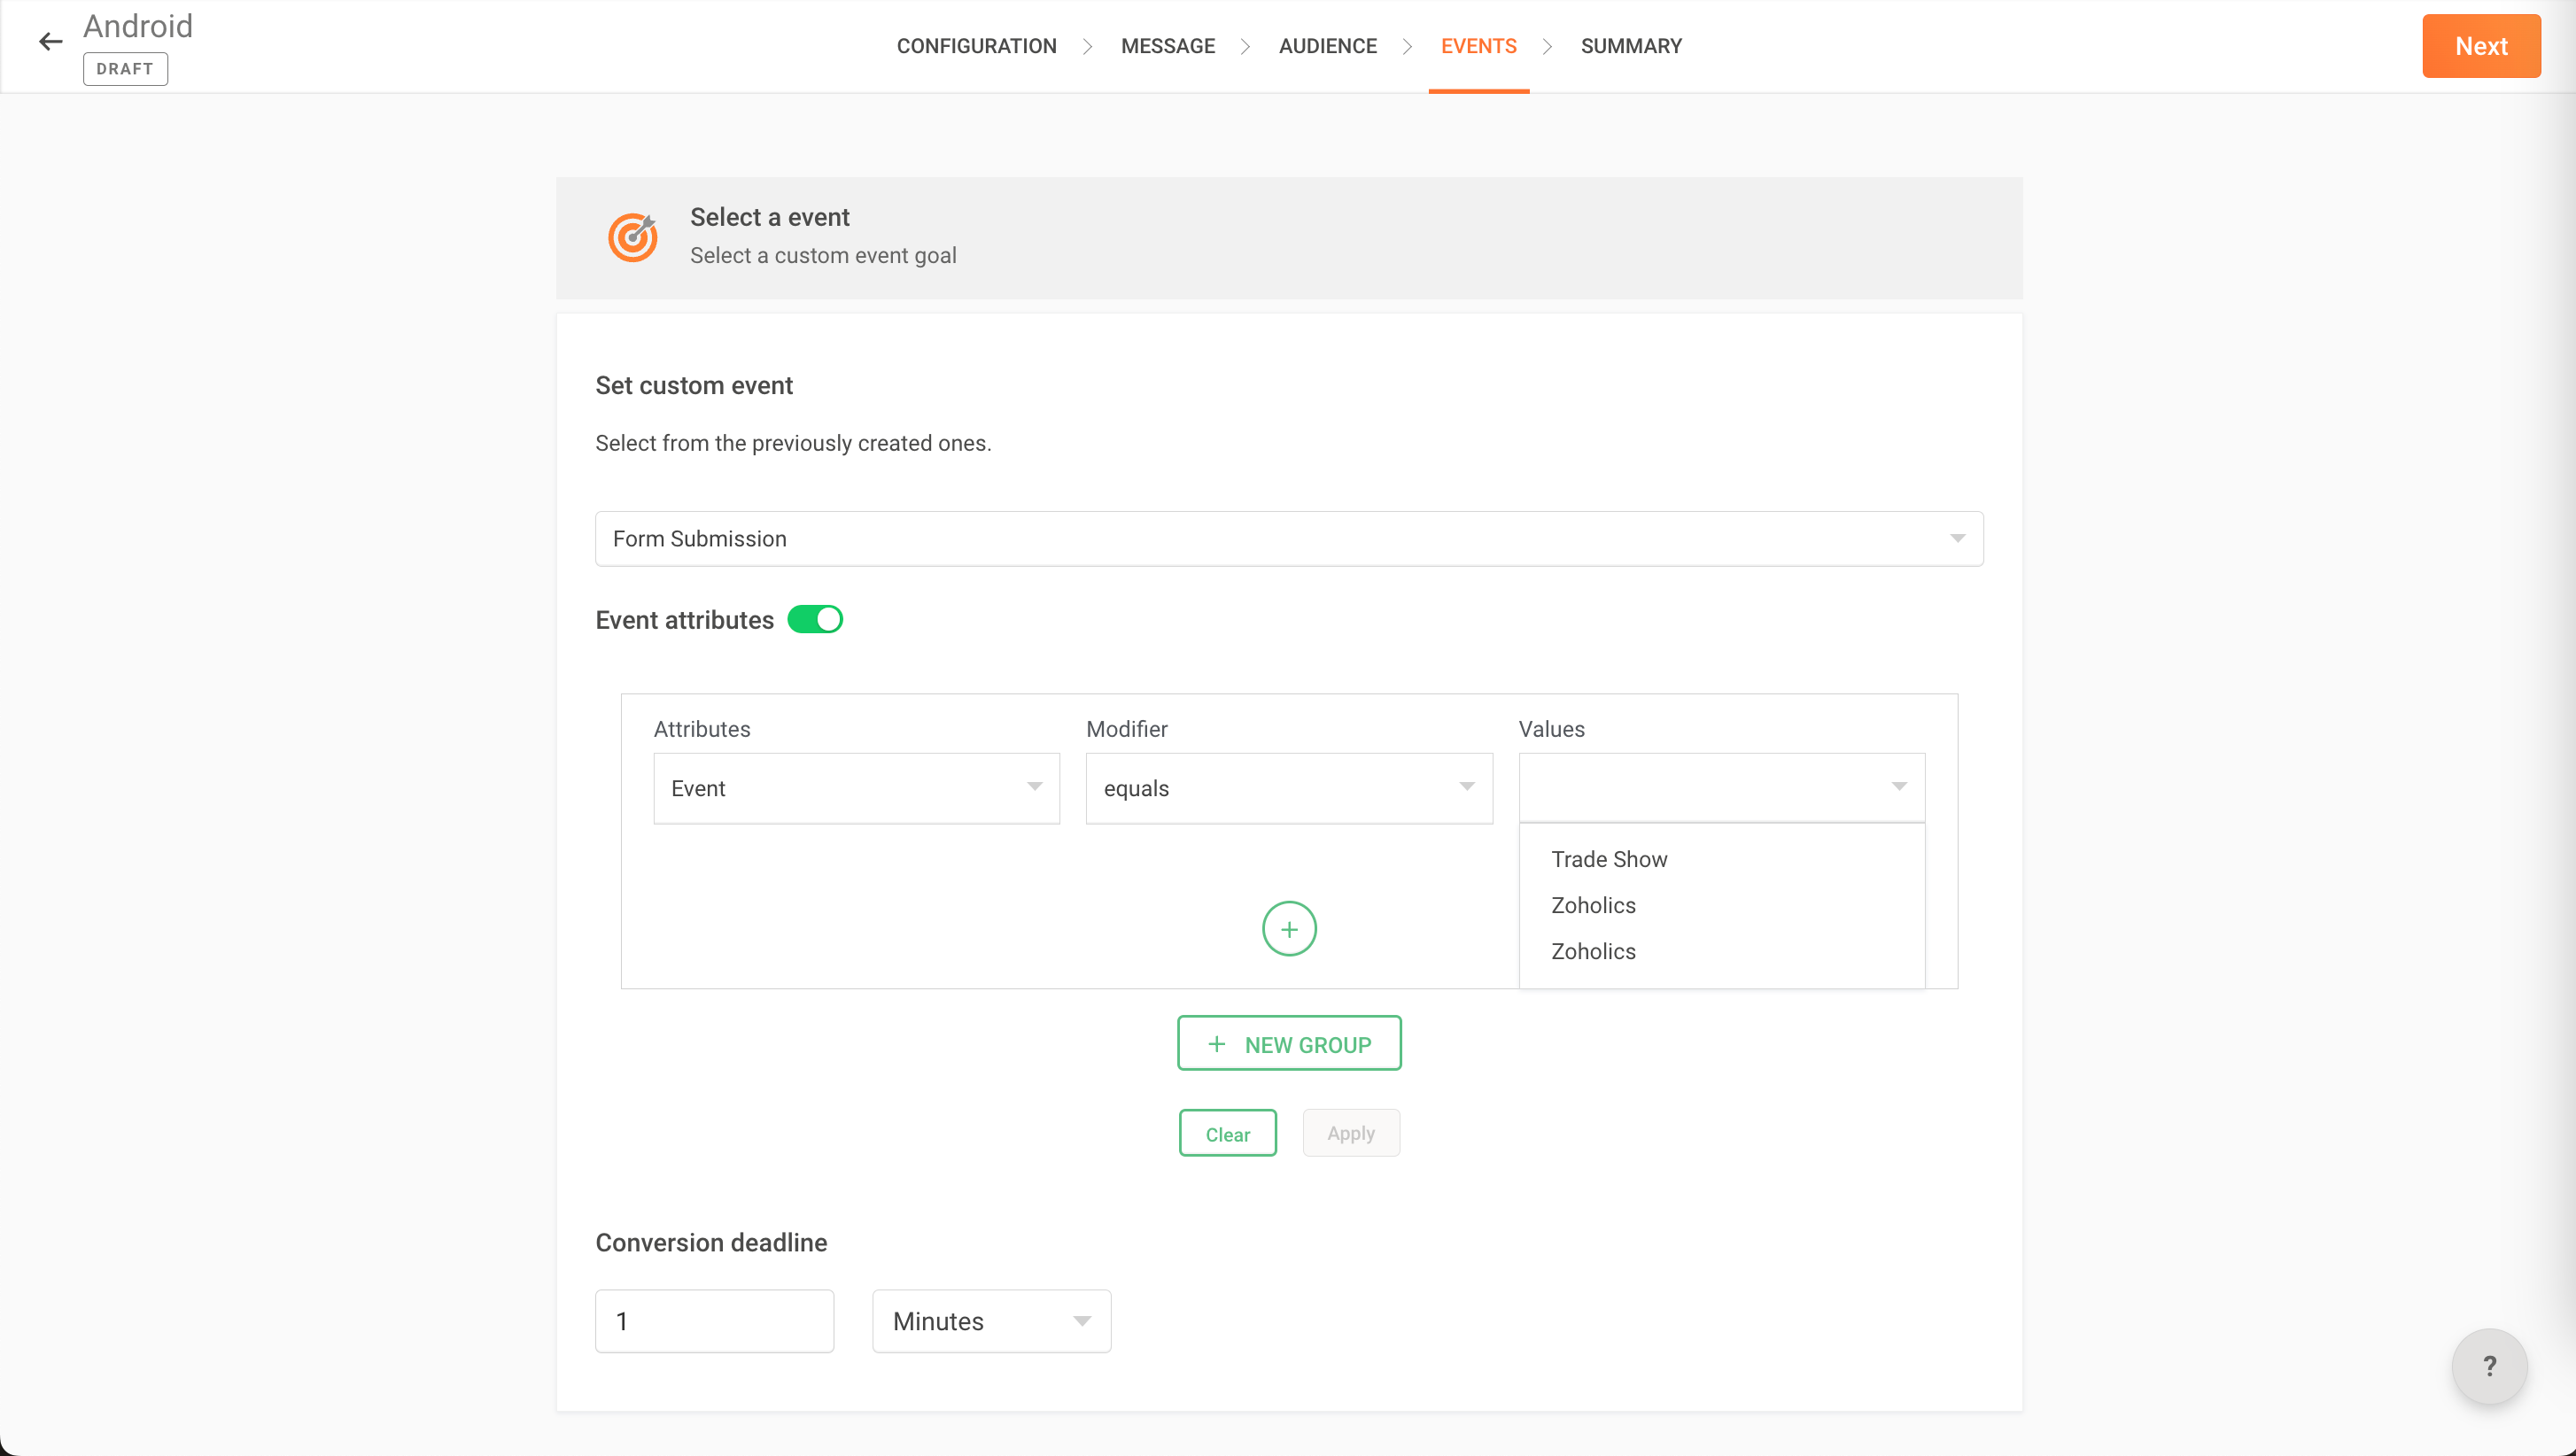
Task: Click the circular plus add-condition icon
Action: (x=1289, y=929)
